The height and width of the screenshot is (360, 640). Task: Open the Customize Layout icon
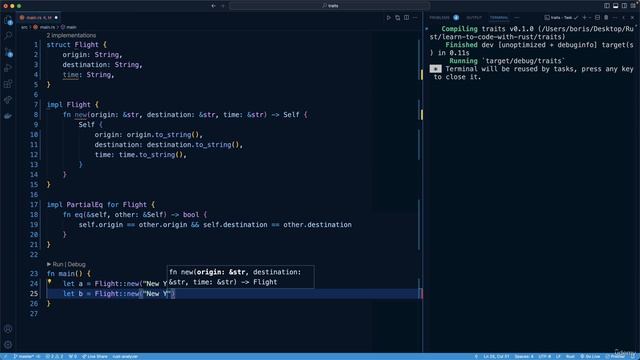(633, 6)
